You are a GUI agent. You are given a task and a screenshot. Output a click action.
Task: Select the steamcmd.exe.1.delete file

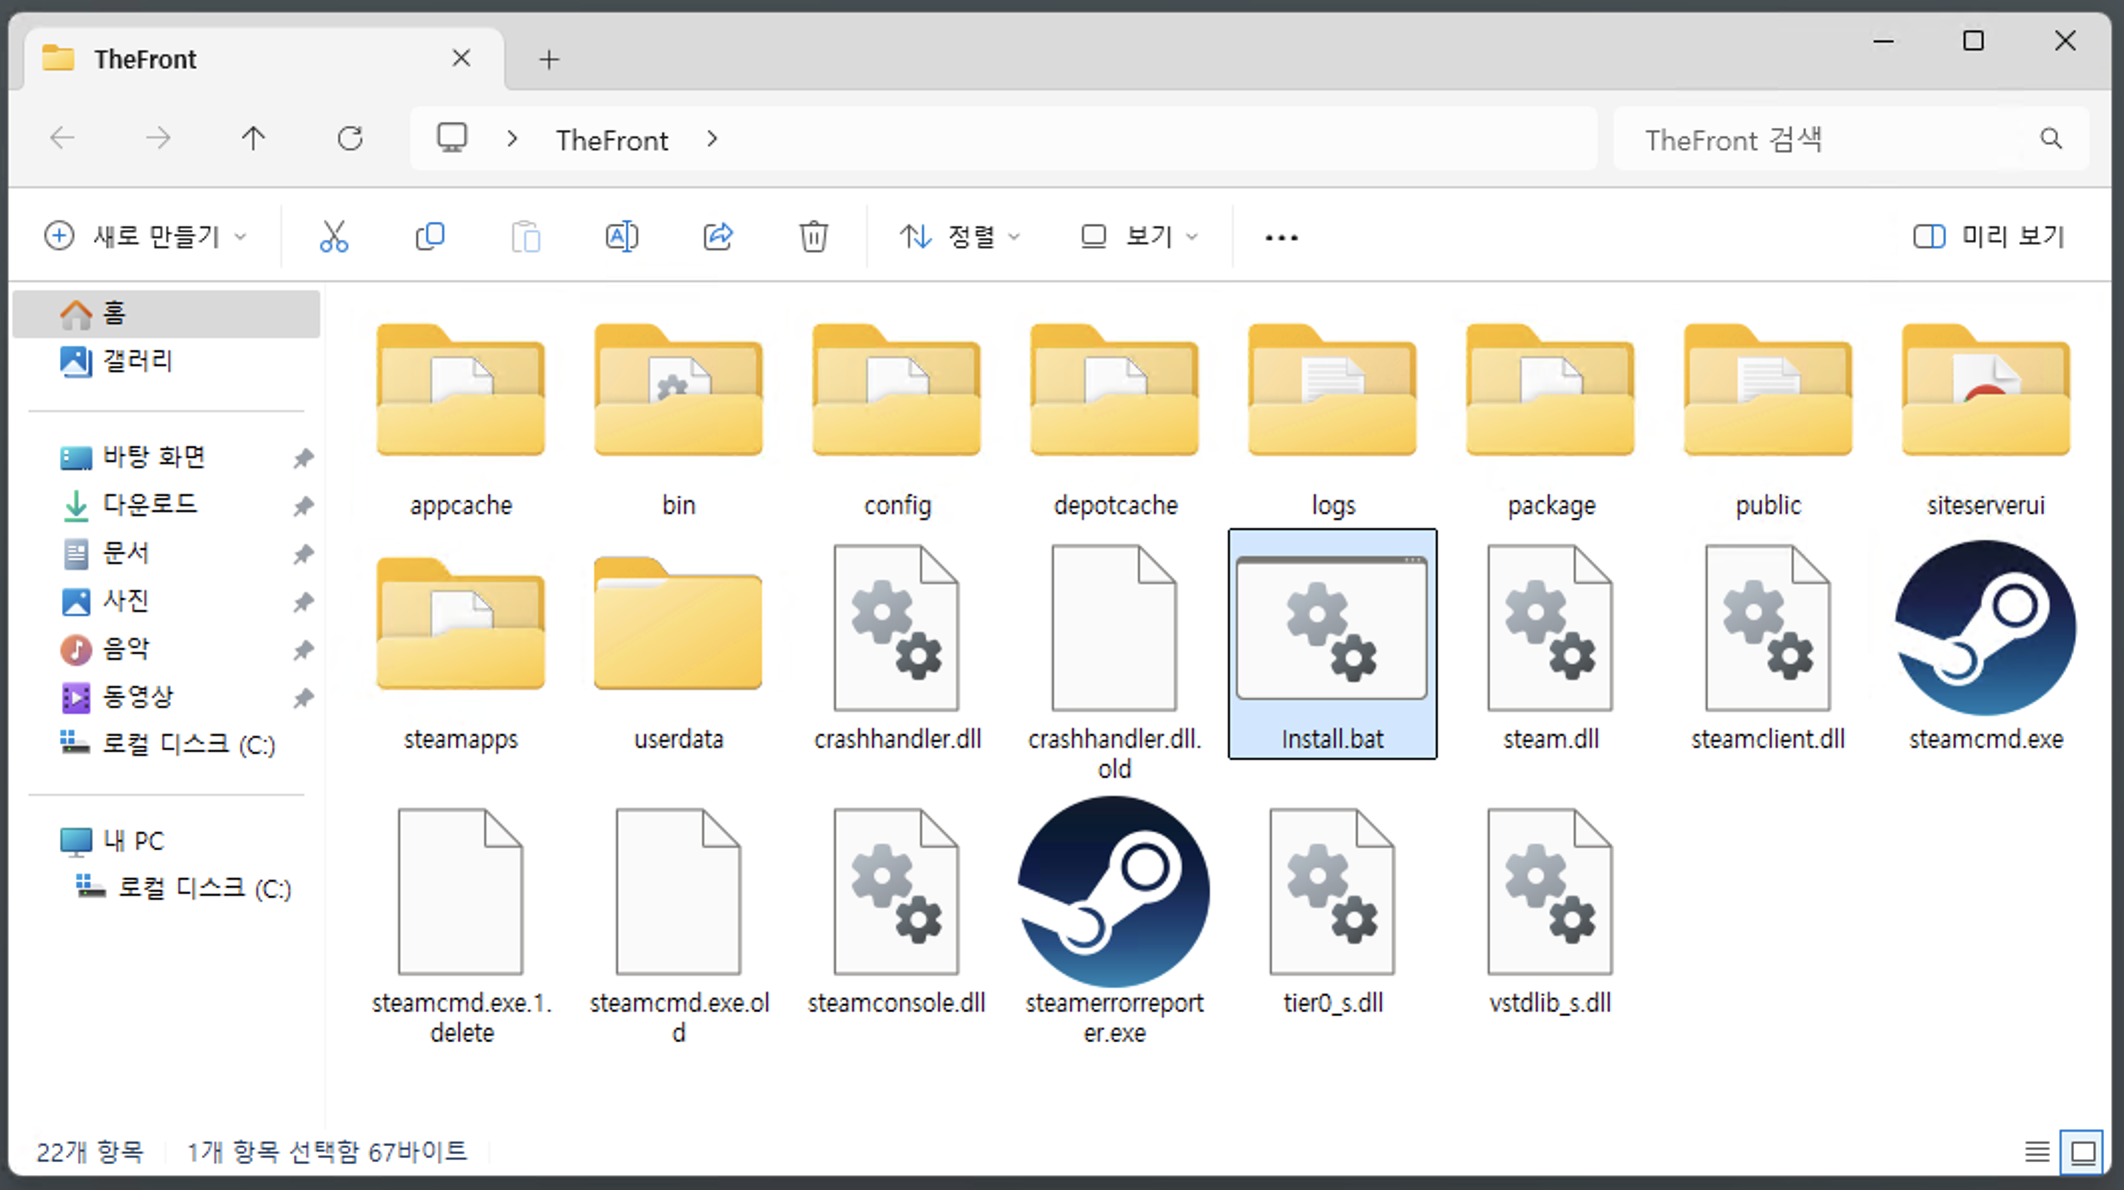tap(461, 926)
